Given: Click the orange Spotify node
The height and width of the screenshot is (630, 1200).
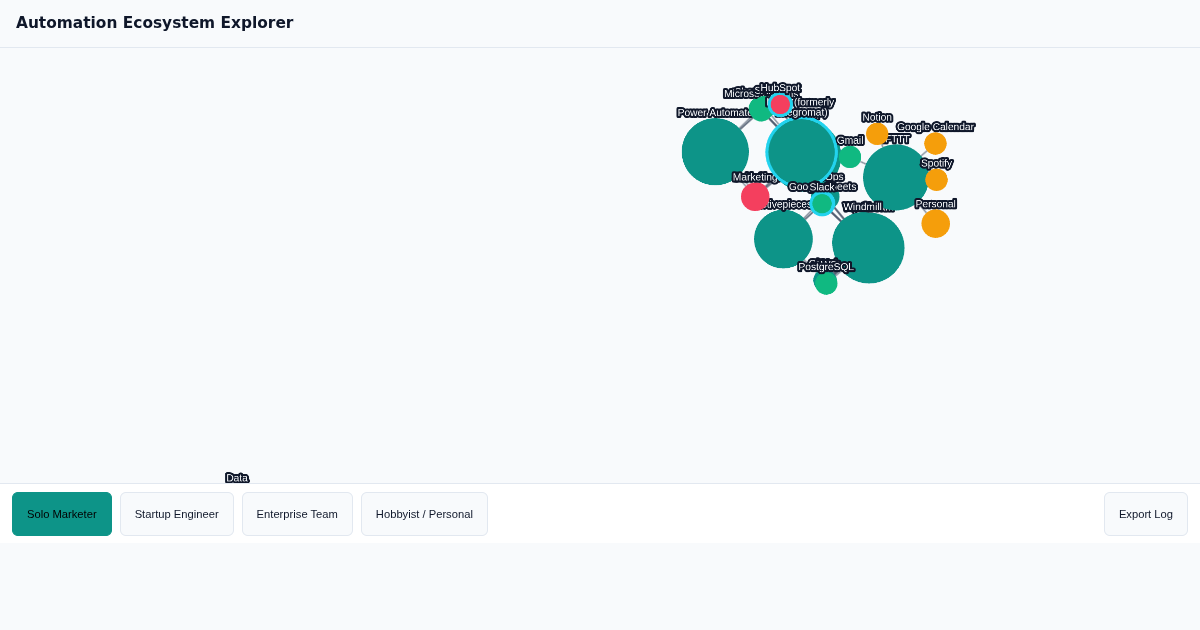Looking at the screenshot, I should pos(937,180).
